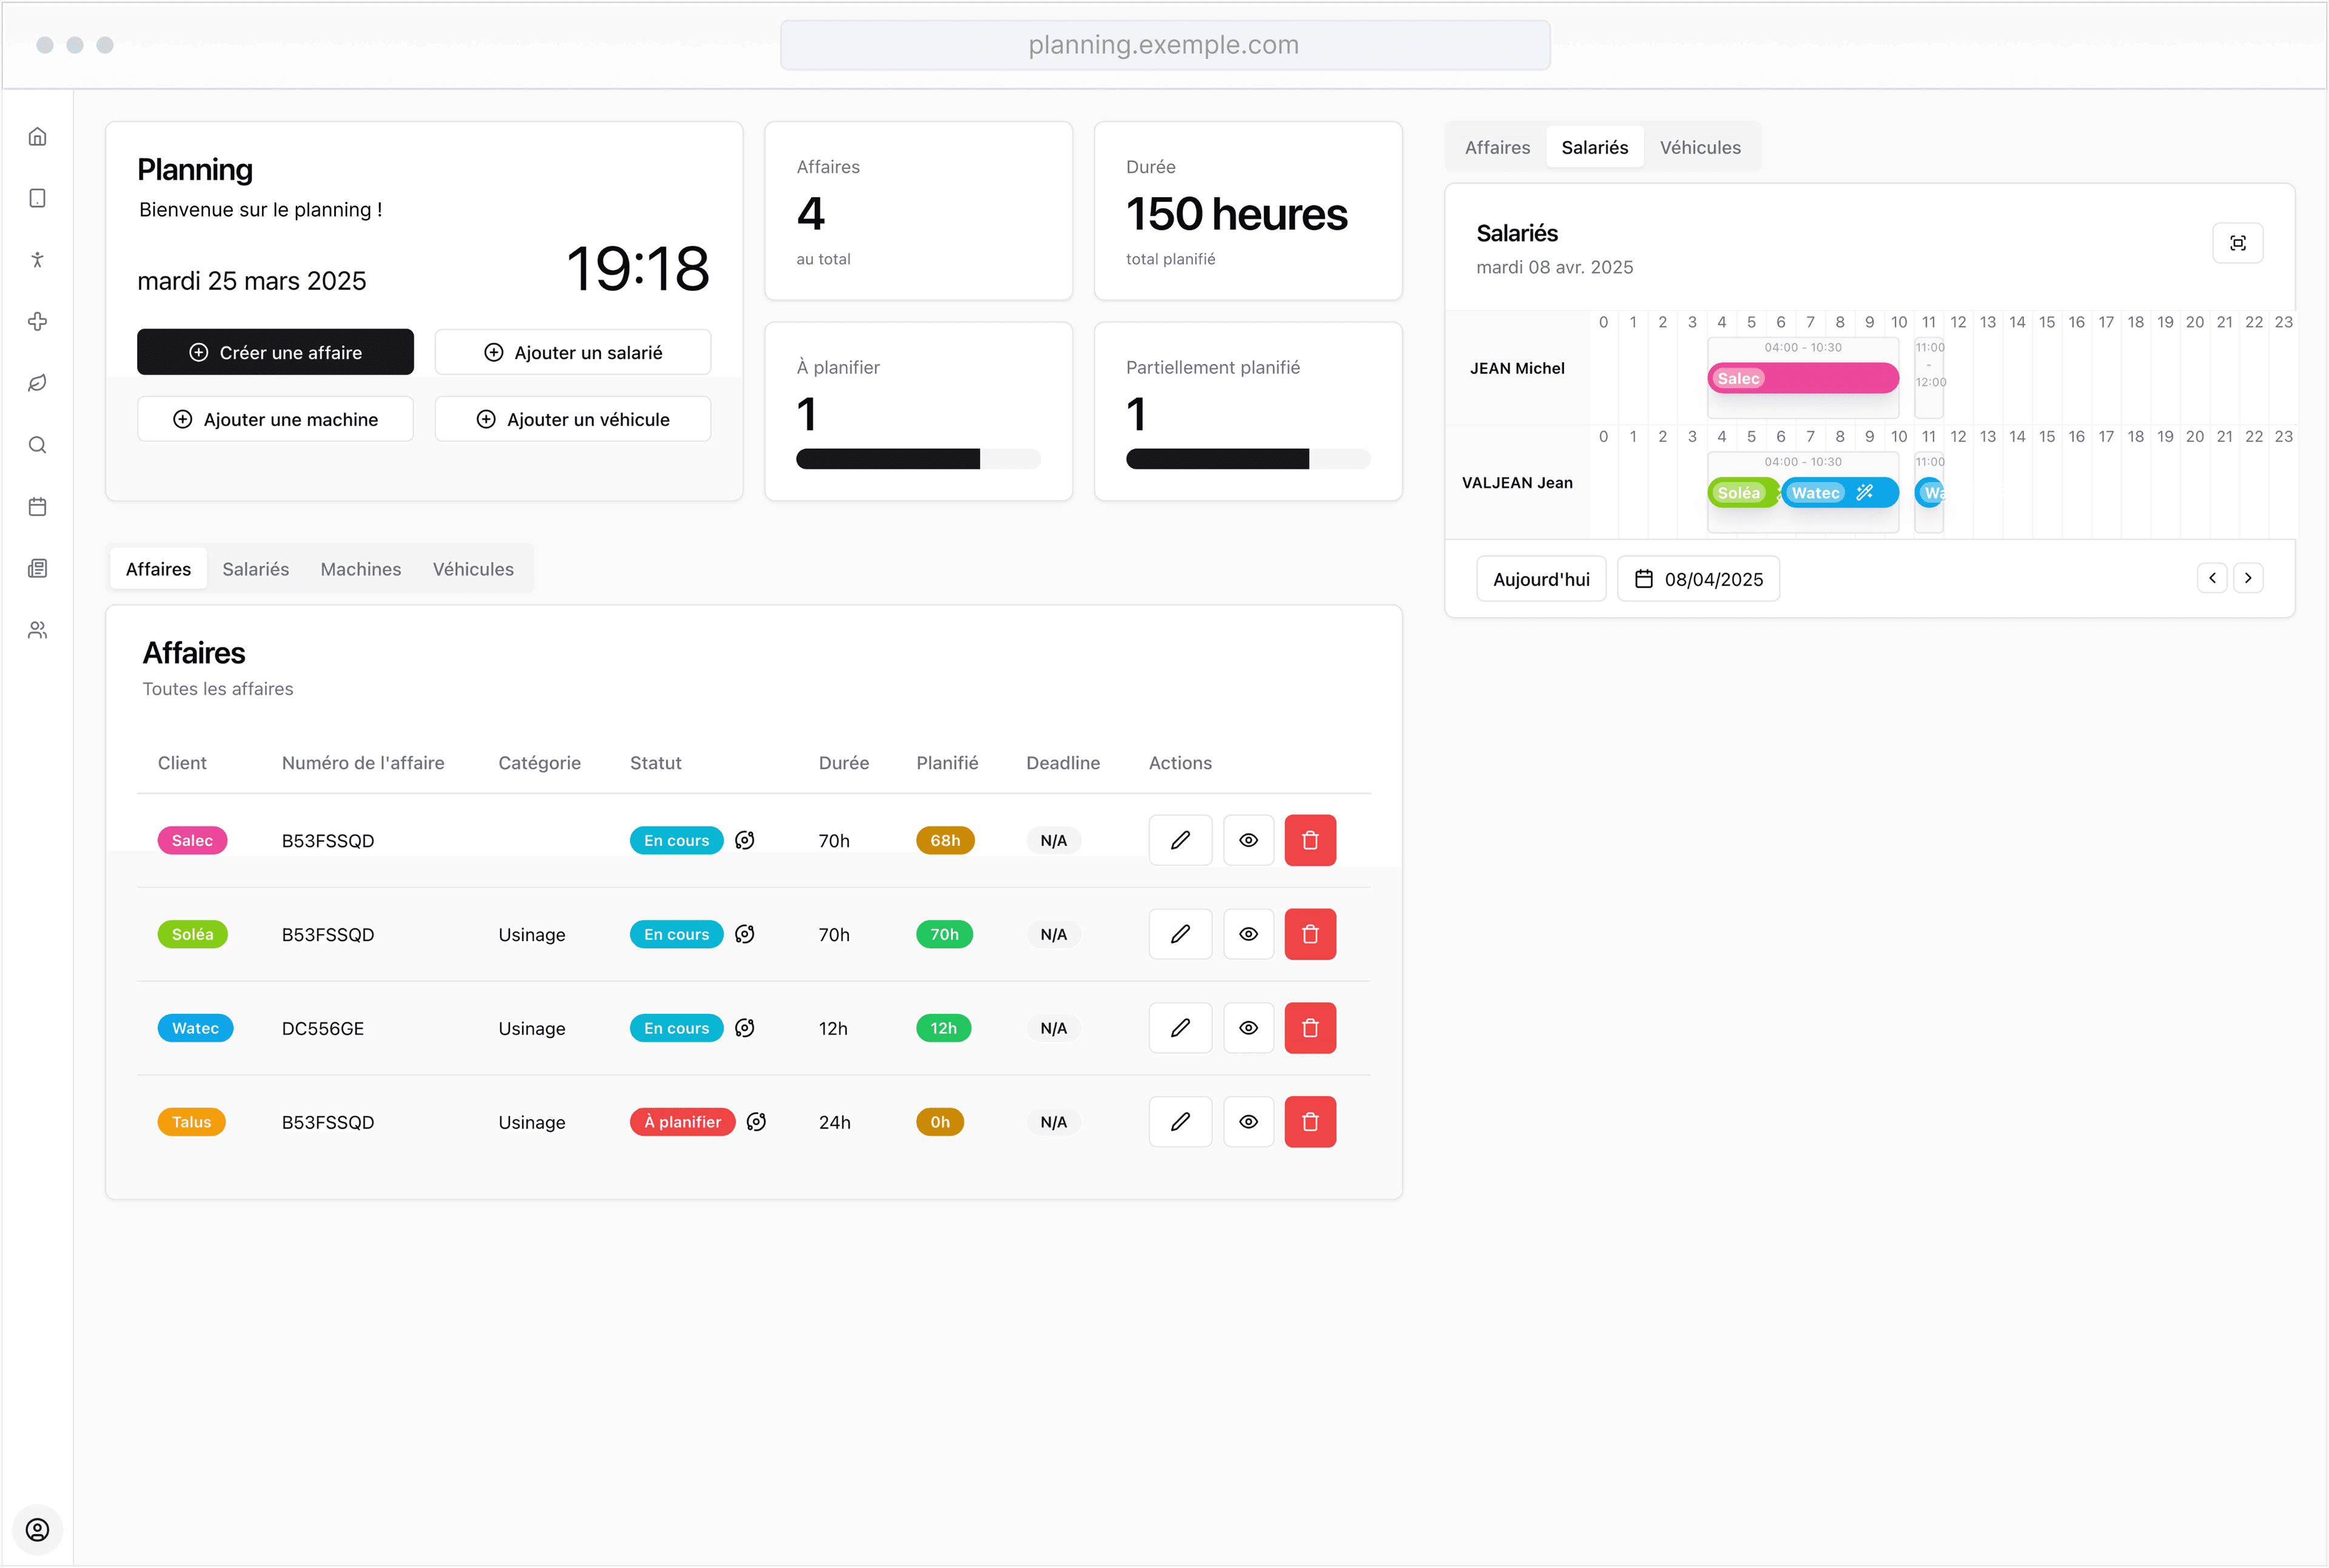Delete the Salec affaire with trash icon
Viewport: 2329px width, 1568px height.
[1309, 840]
